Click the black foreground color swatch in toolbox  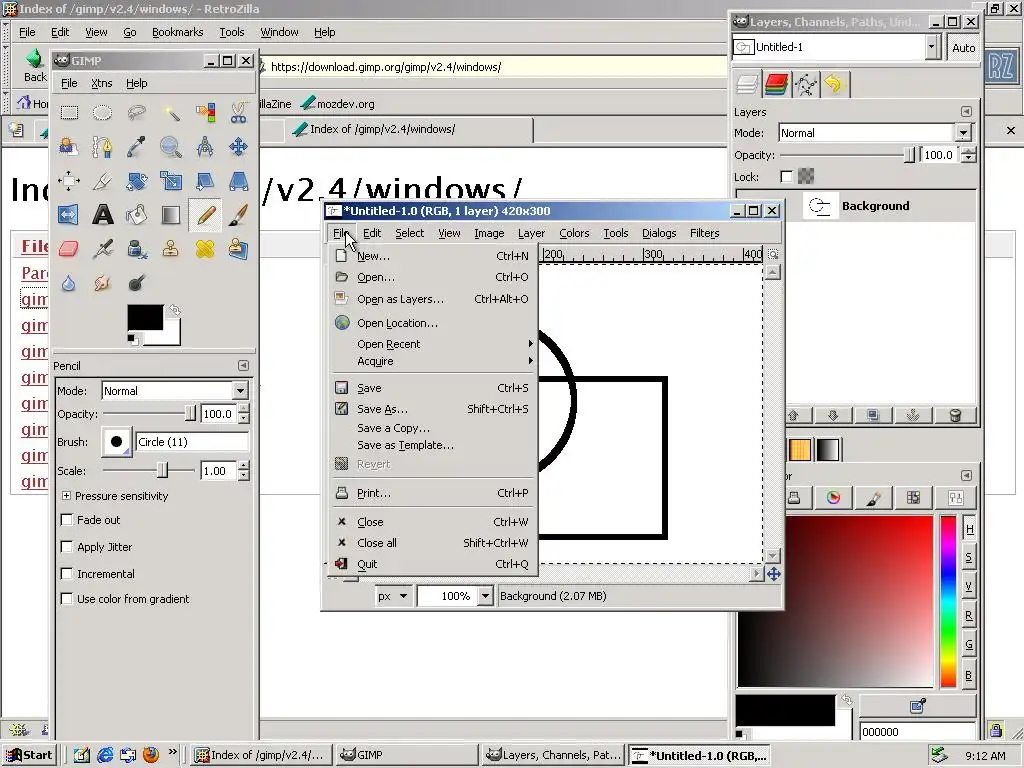[145, 318]
